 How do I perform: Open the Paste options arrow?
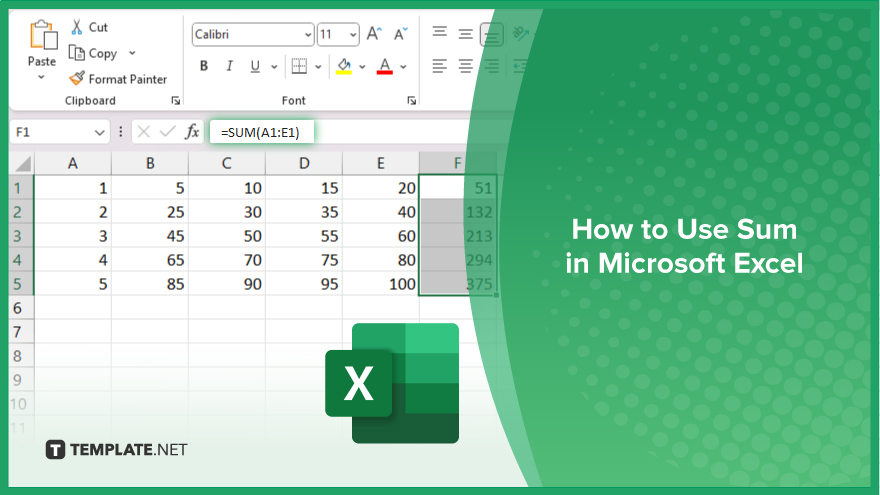(42, 77)
